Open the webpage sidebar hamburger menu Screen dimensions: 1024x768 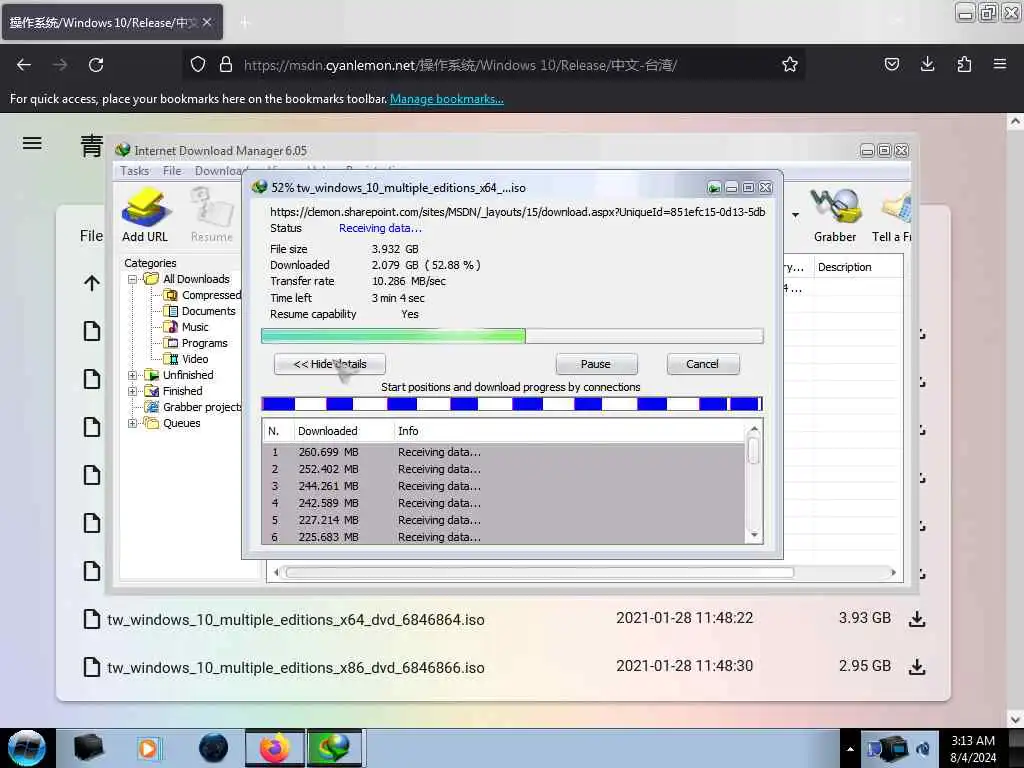[32, 143]
